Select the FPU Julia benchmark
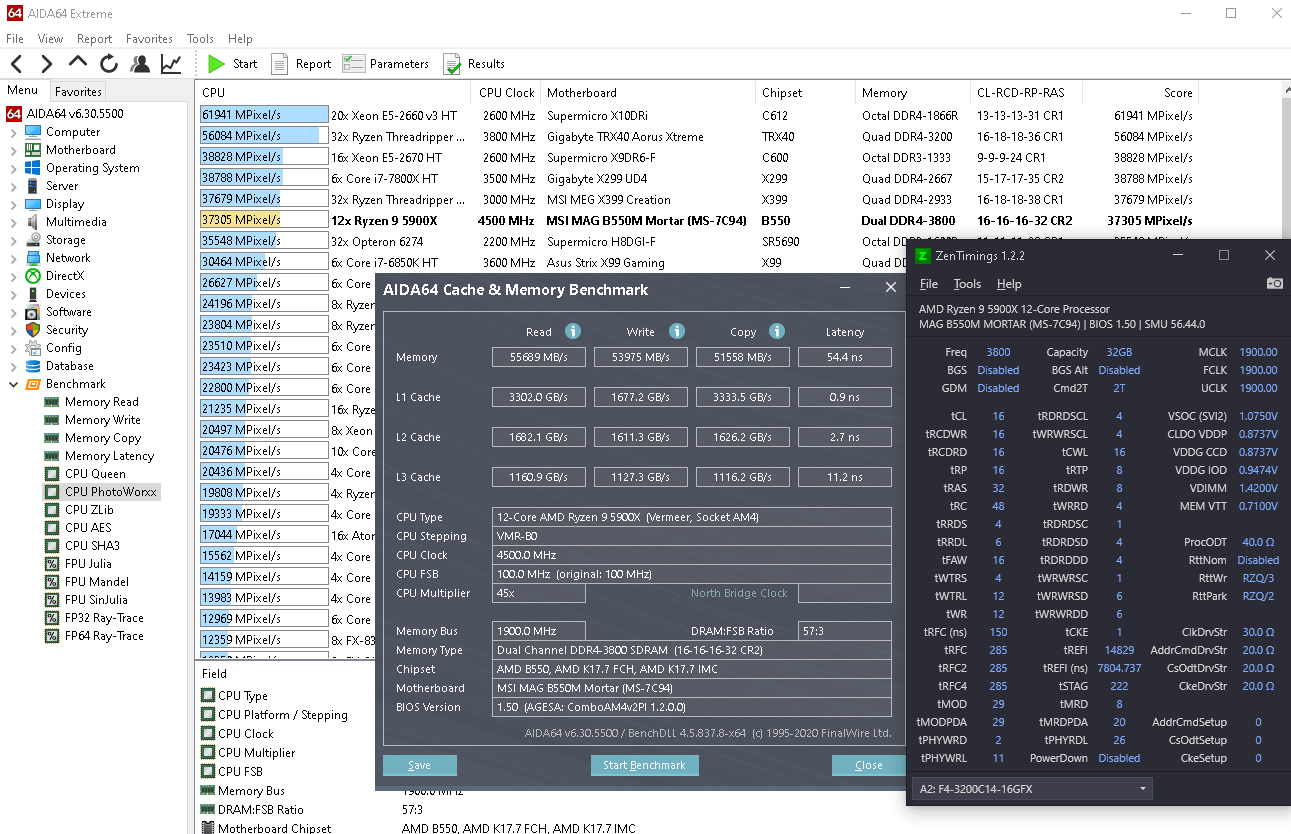 coord(88,564)
